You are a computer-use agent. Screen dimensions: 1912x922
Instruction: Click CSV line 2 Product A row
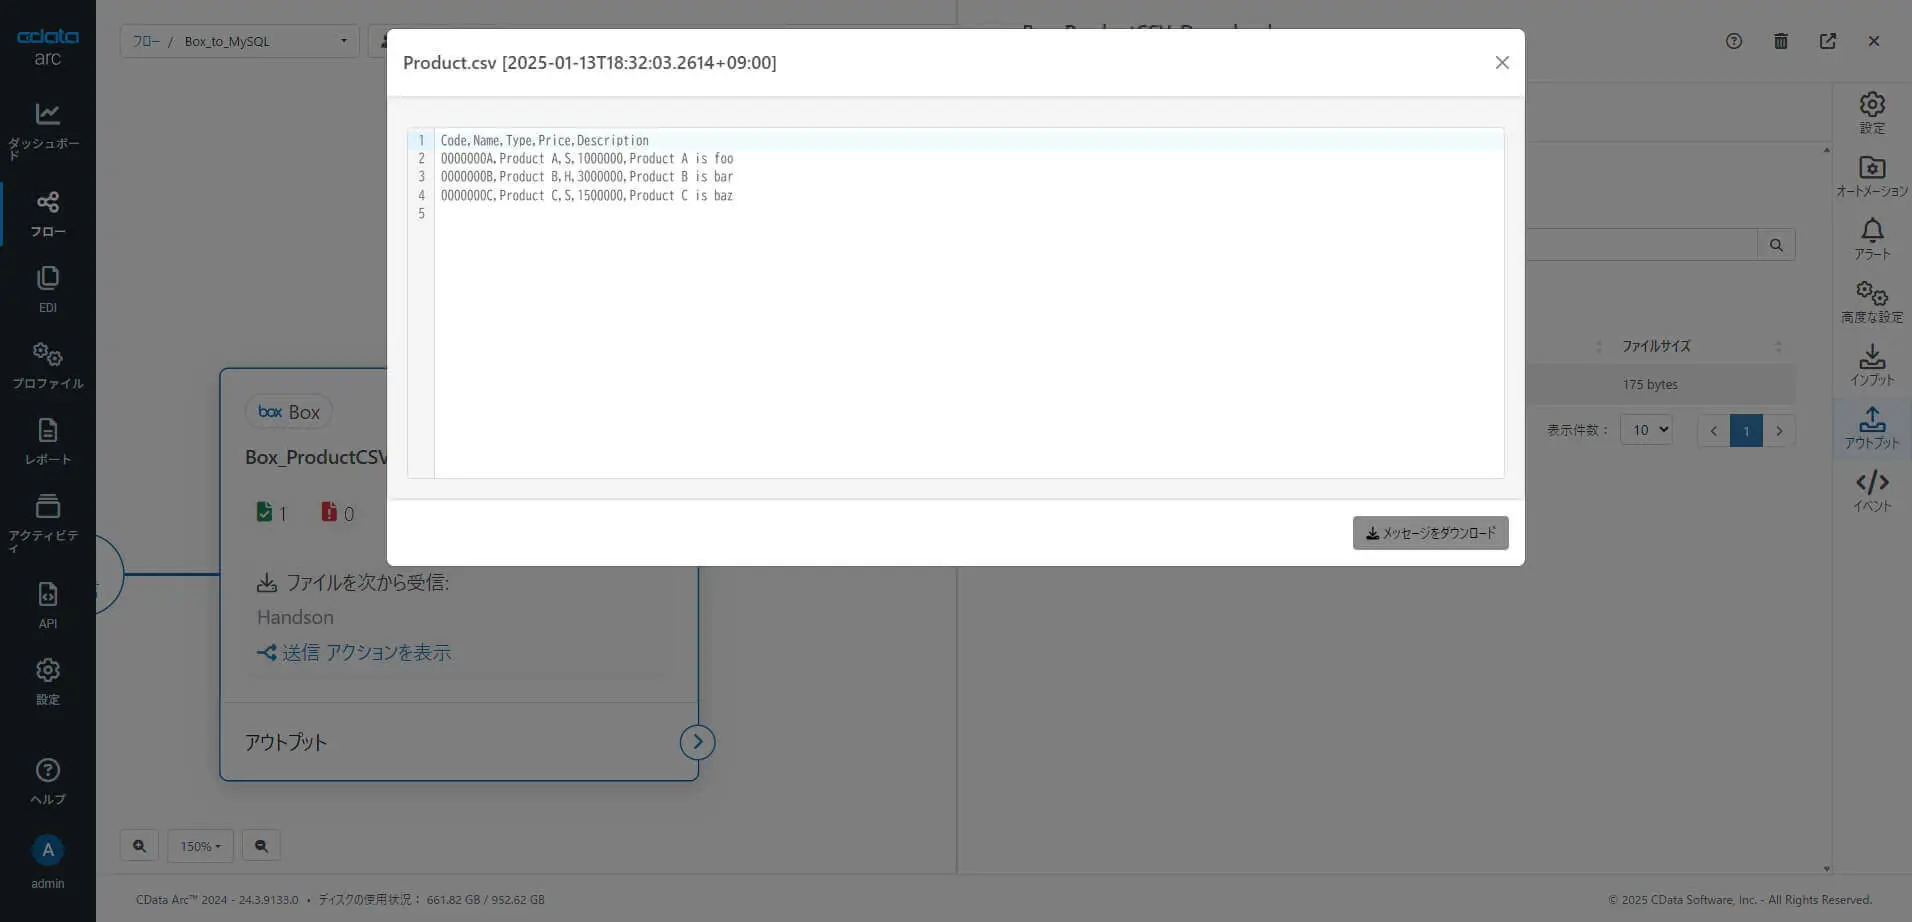[x=587, y=158]
